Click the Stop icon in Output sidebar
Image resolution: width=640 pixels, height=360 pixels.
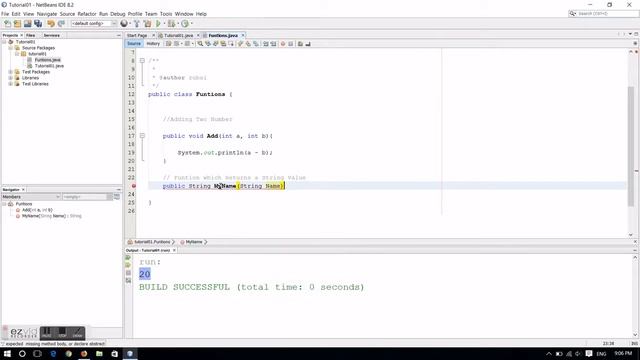(x=128, y=273)
